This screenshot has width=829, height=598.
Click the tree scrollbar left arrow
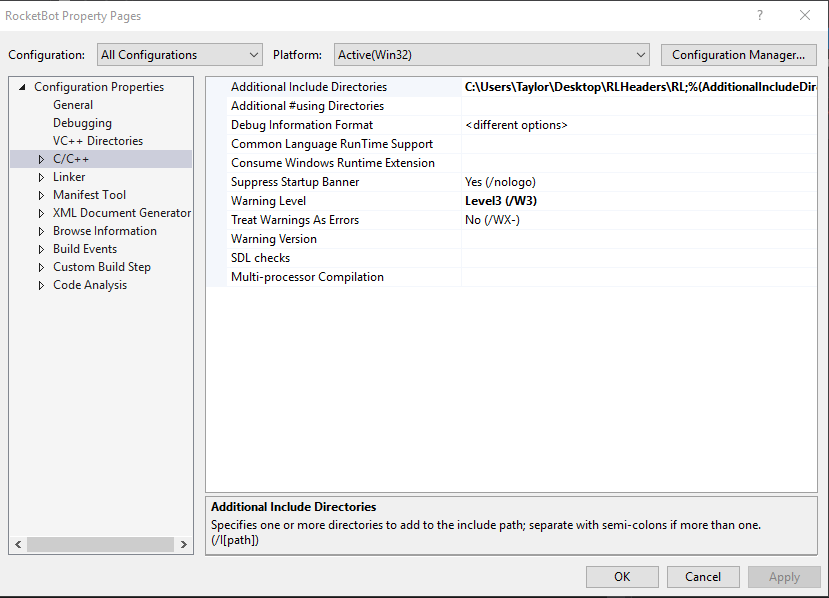pyautogui.click(x=18, y=544)
